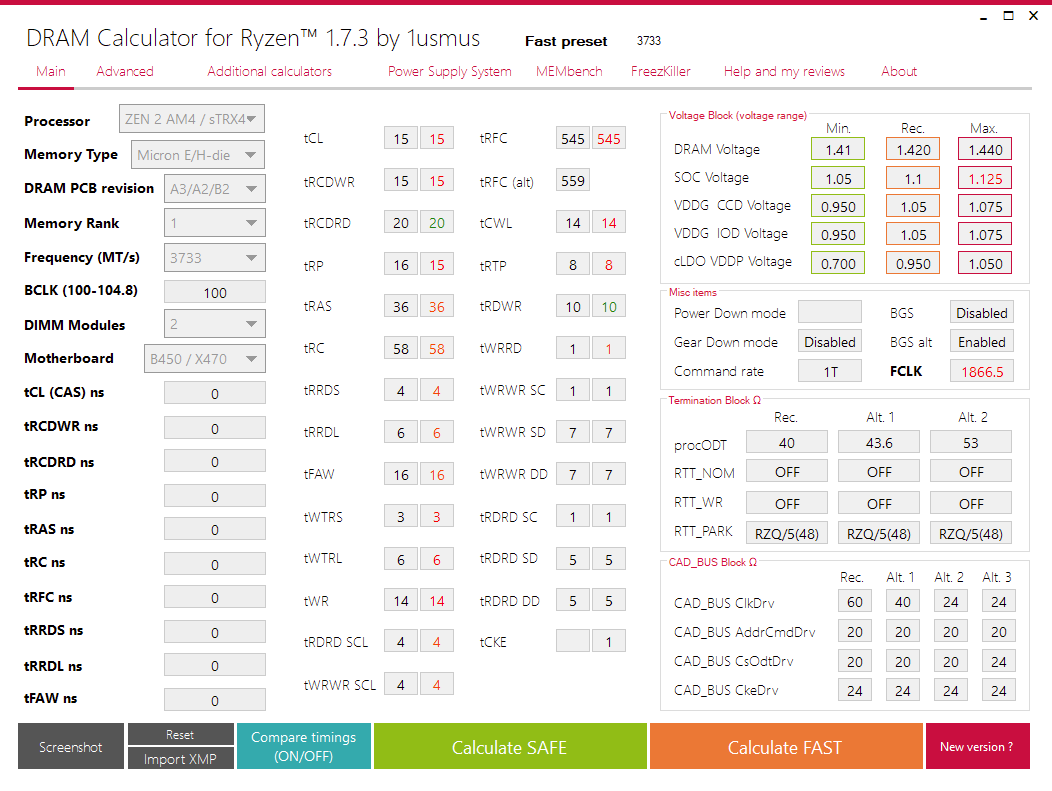Open the About tab
This screenshot has height=791, width=1052.
898,71
